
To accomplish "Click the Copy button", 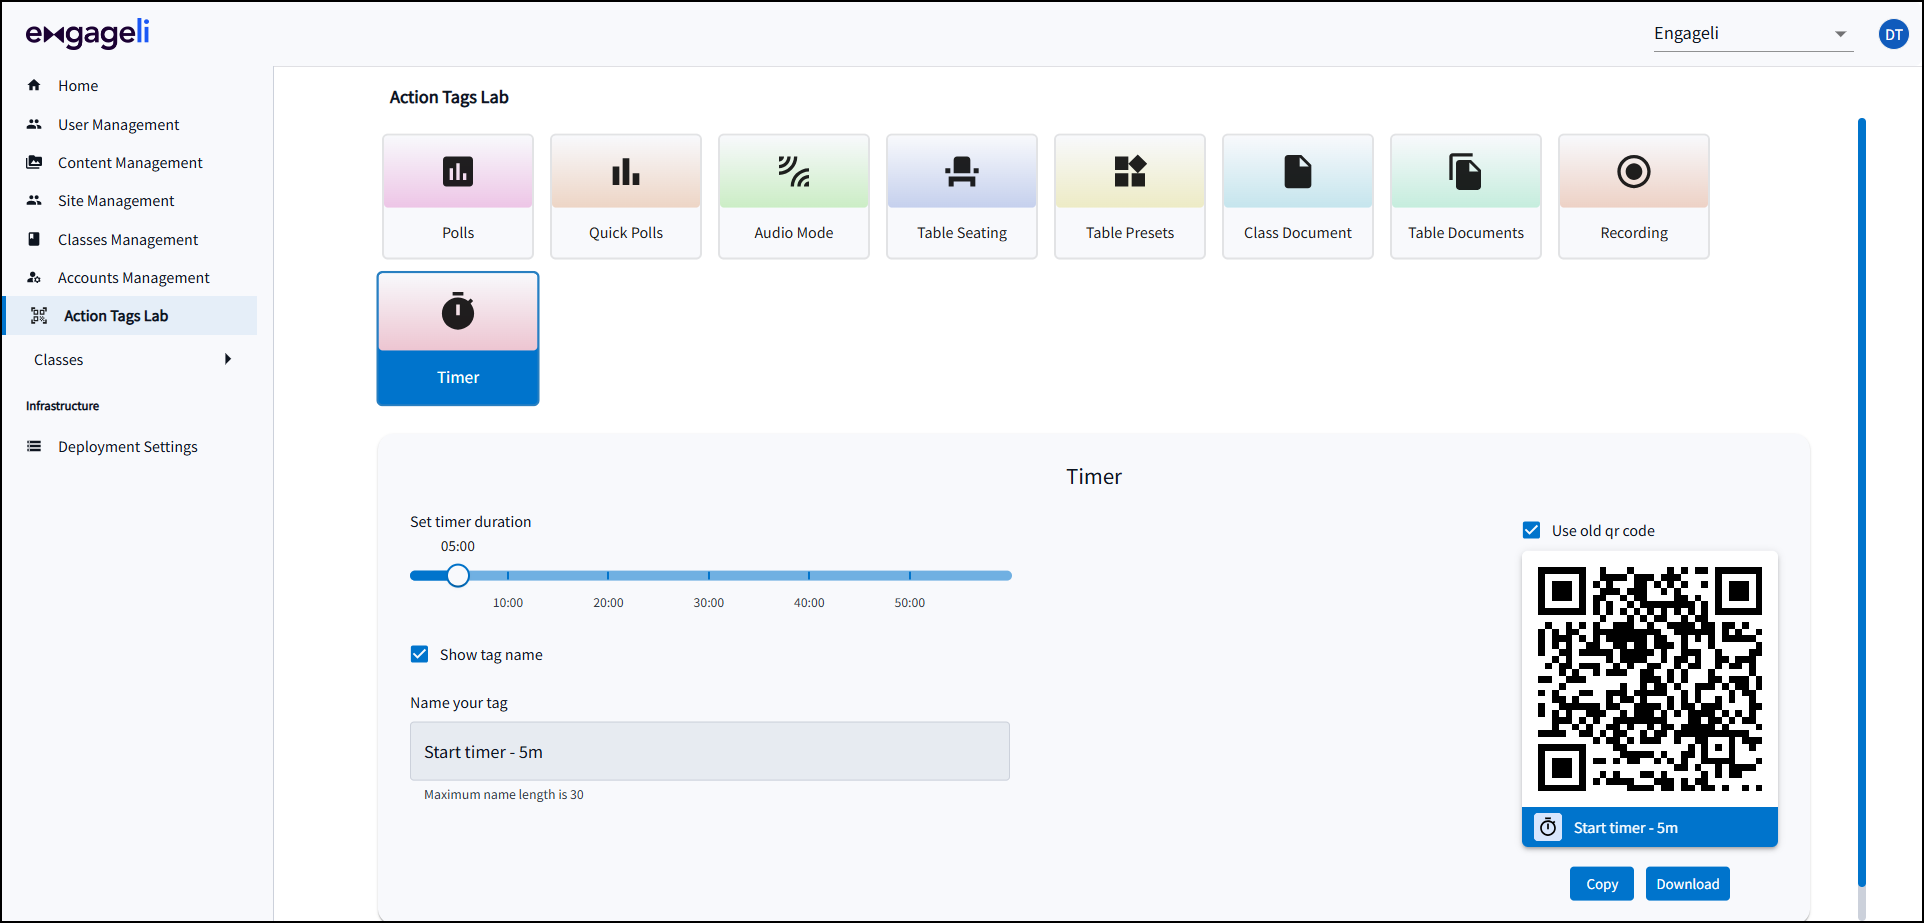I will tap(1601, 884).
